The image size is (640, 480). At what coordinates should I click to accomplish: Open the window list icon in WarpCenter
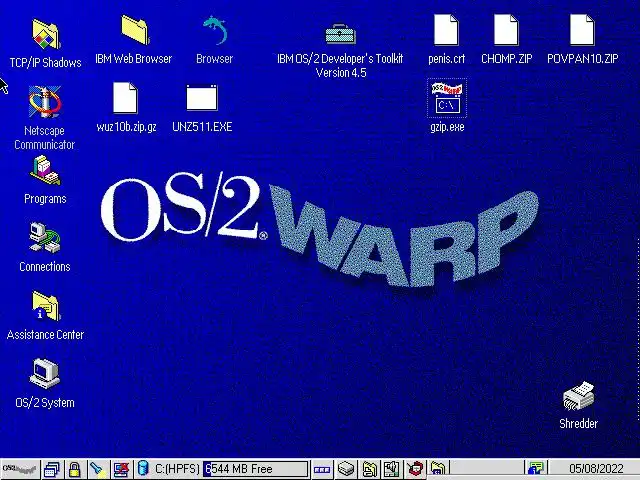tap(52, 469)
